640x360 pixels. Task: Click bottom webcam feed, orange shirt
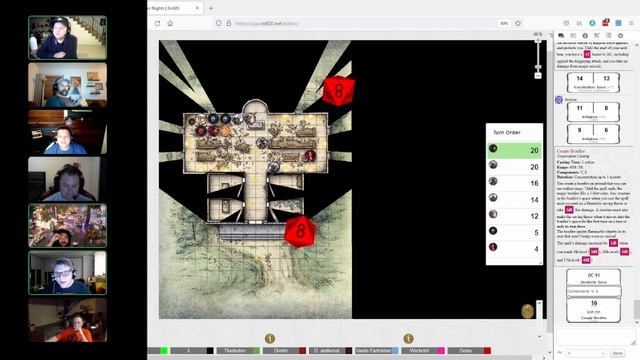(x=67, y=320)
